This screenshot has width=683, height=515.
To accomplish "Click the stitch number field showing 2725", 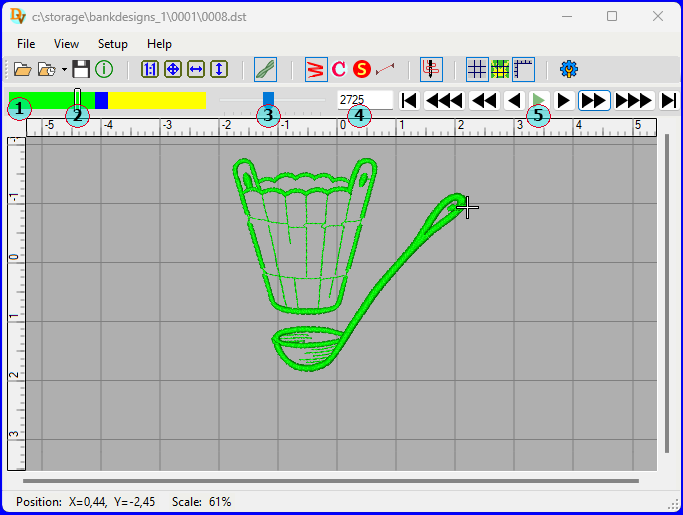I will tap(364, 100).
